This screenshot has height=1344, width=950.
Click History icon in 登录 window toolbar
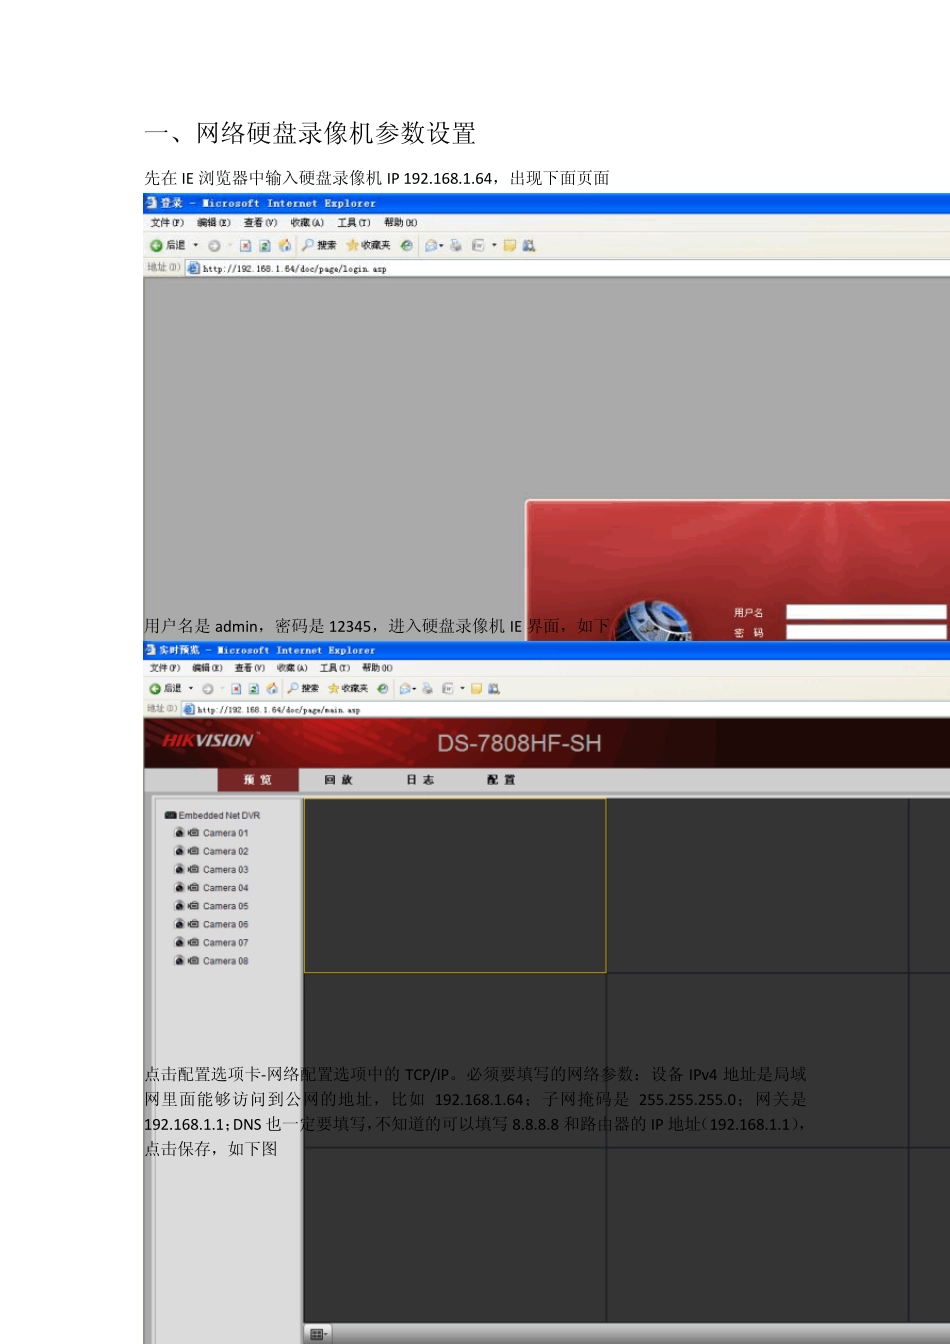407,245
